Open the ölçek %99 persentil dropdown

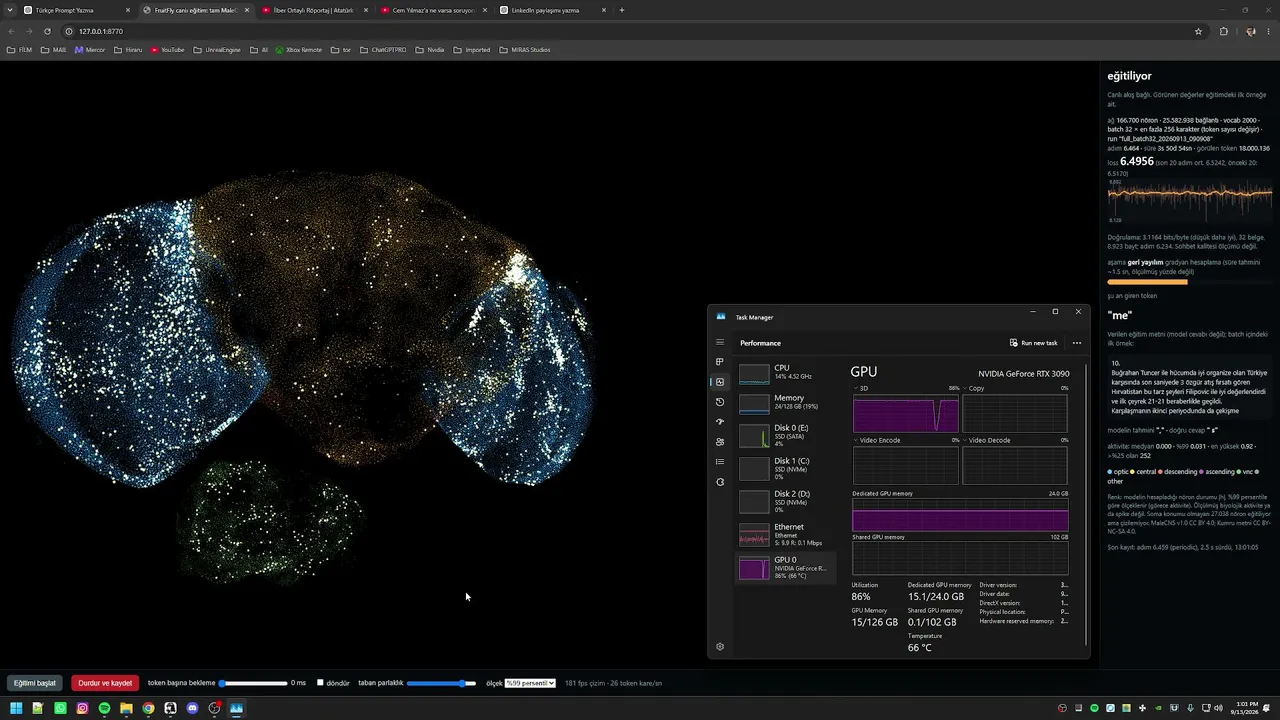[x=530, y=683]
